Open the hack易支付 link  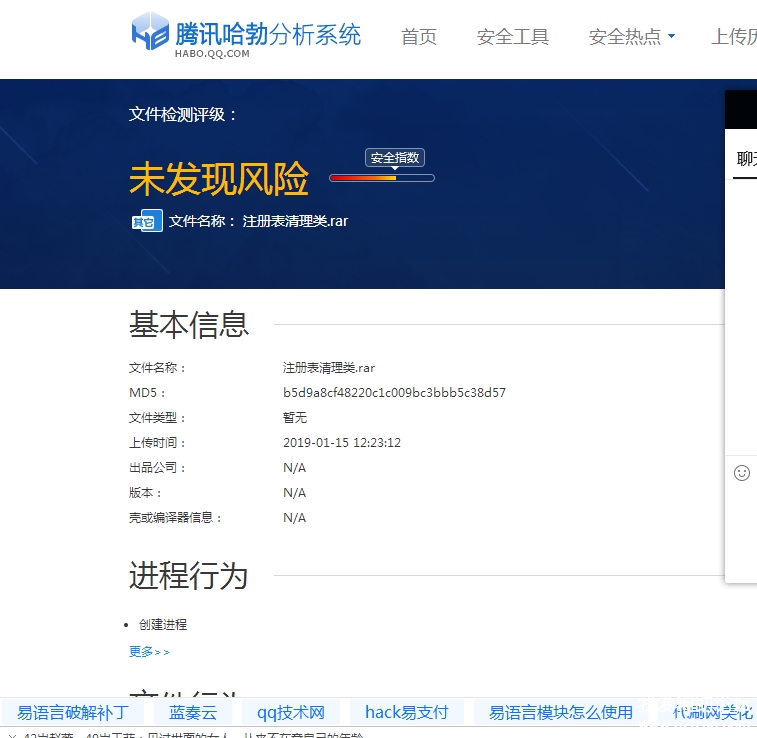click(406, 712)
